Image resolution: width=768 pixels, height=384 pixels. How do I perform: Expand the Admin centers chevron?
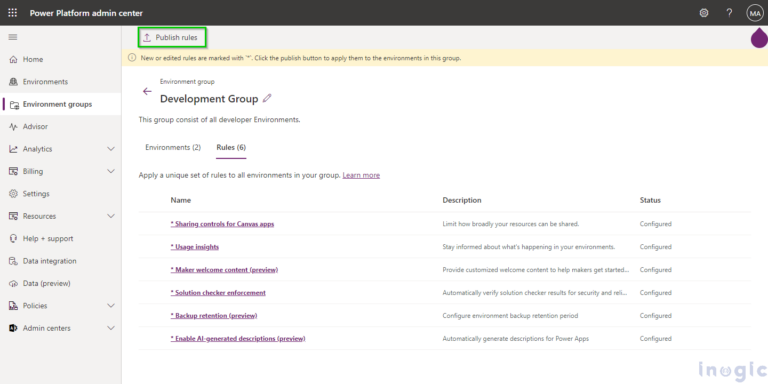[111, 328]
